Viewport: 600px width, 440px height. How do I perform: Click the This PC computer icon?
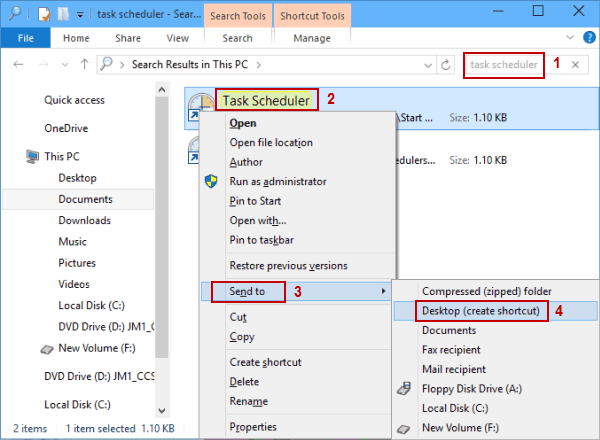coord(33,156)
